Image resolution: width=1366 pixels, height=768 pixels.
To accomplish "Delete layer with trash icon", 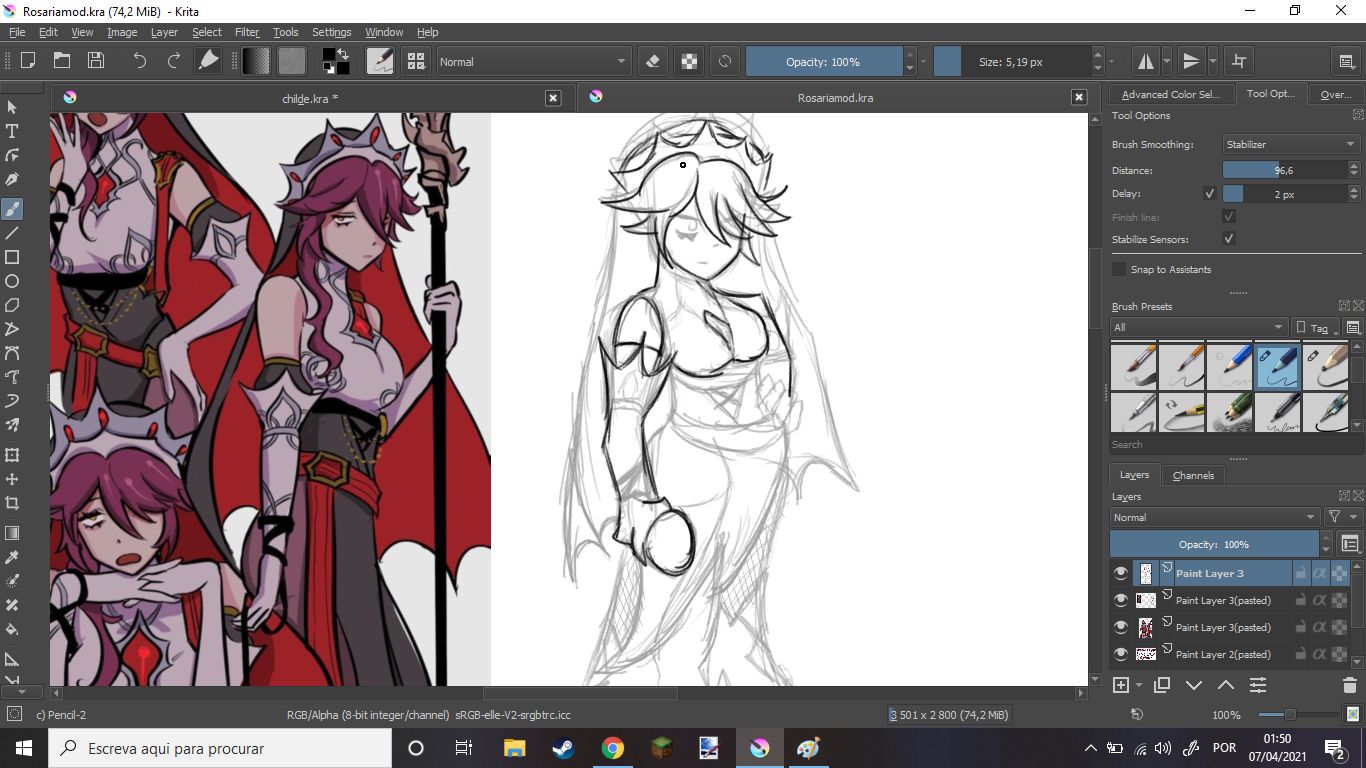I will (1349, 685).
